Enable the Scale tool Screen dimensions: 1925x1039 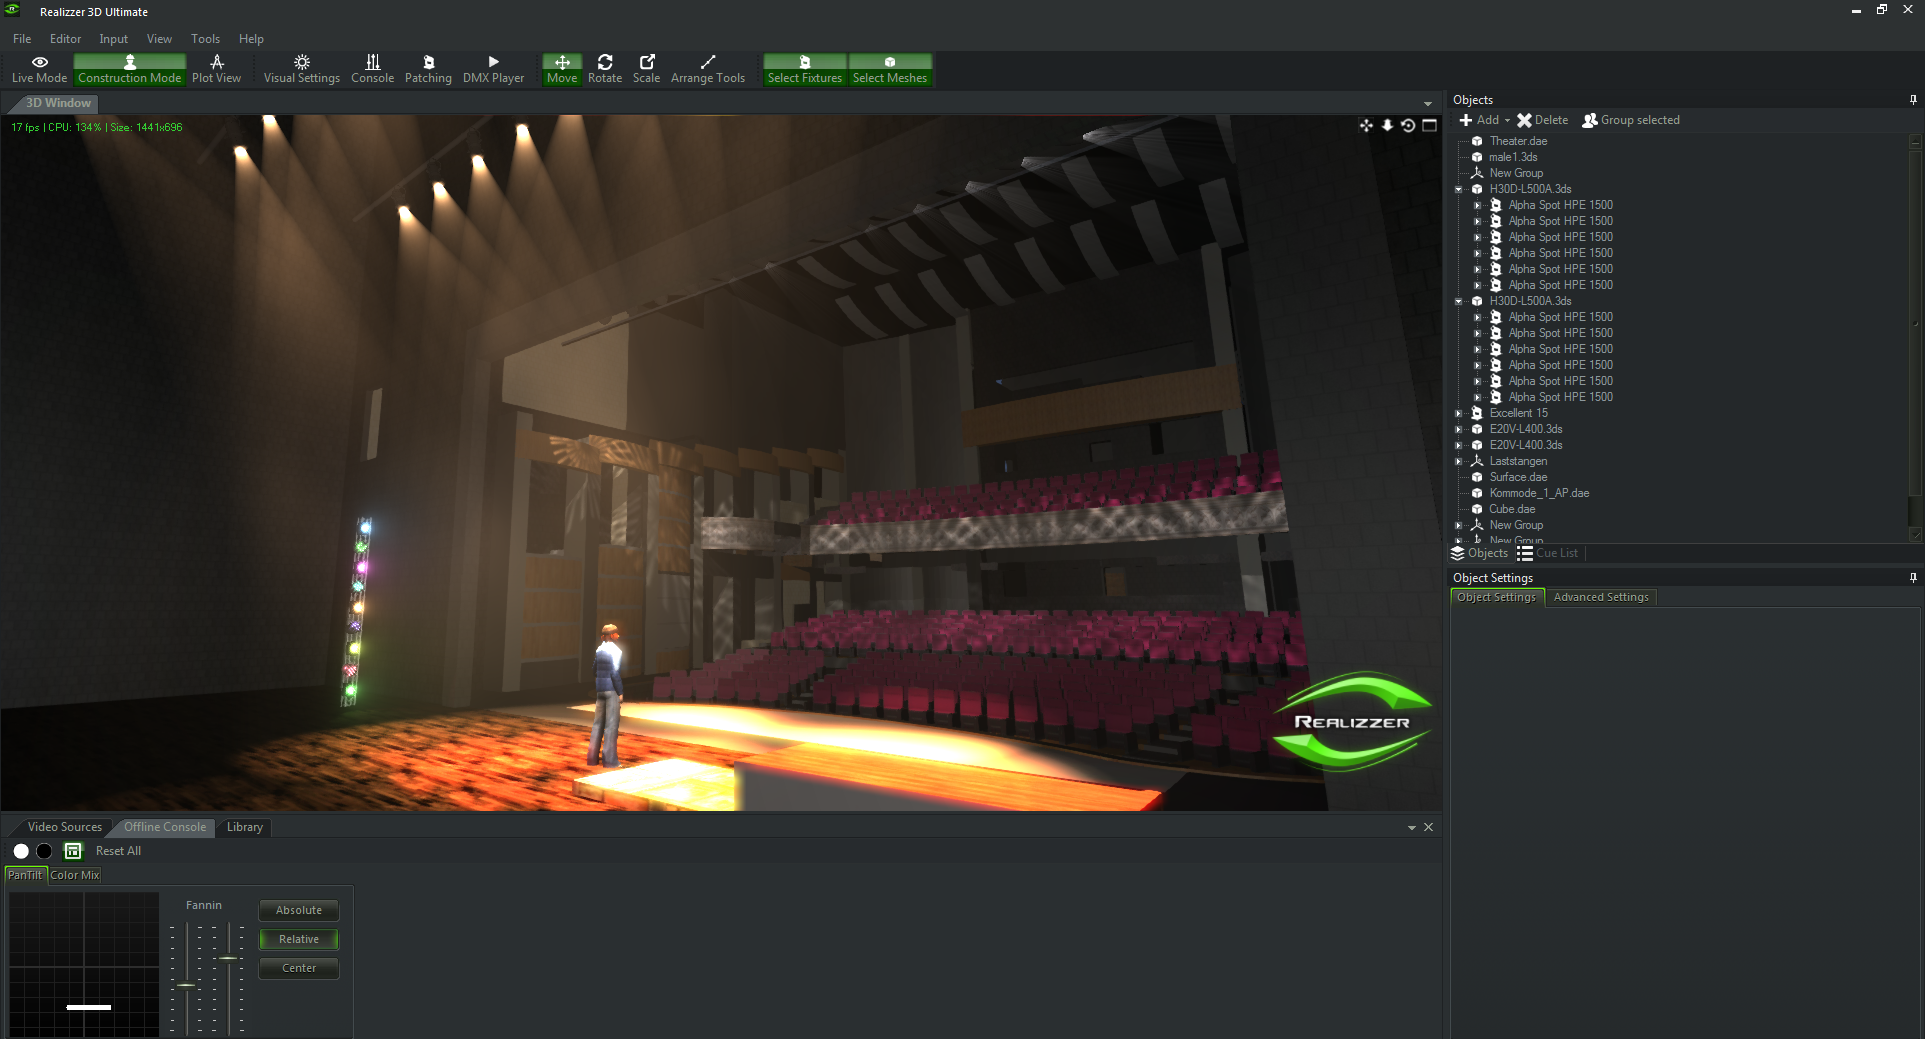[646, 69]
